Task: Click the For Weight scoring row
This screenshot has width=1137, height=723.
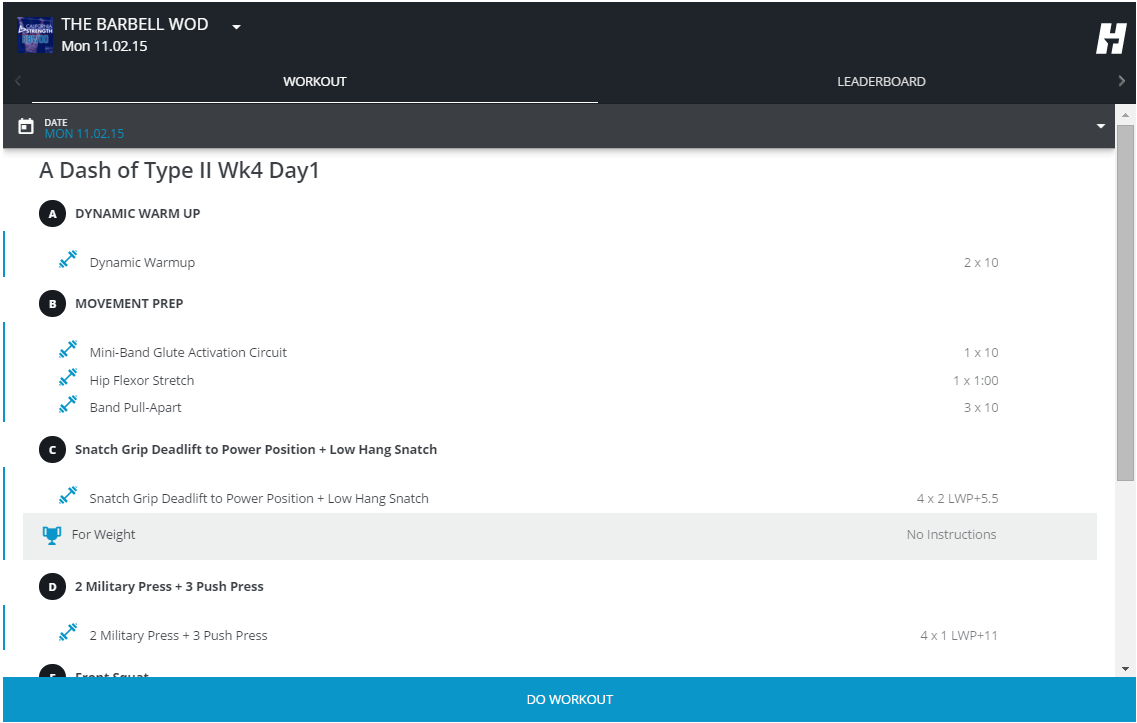Action: point(560,536)
